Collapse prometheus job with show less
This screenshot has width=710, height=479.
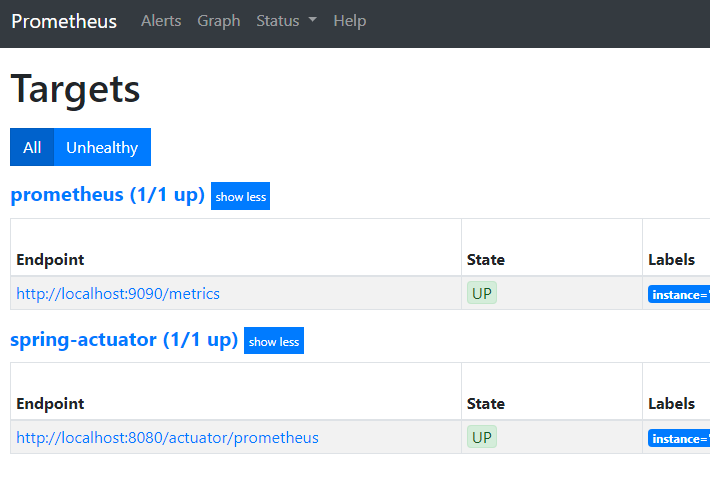click(240, 197)
